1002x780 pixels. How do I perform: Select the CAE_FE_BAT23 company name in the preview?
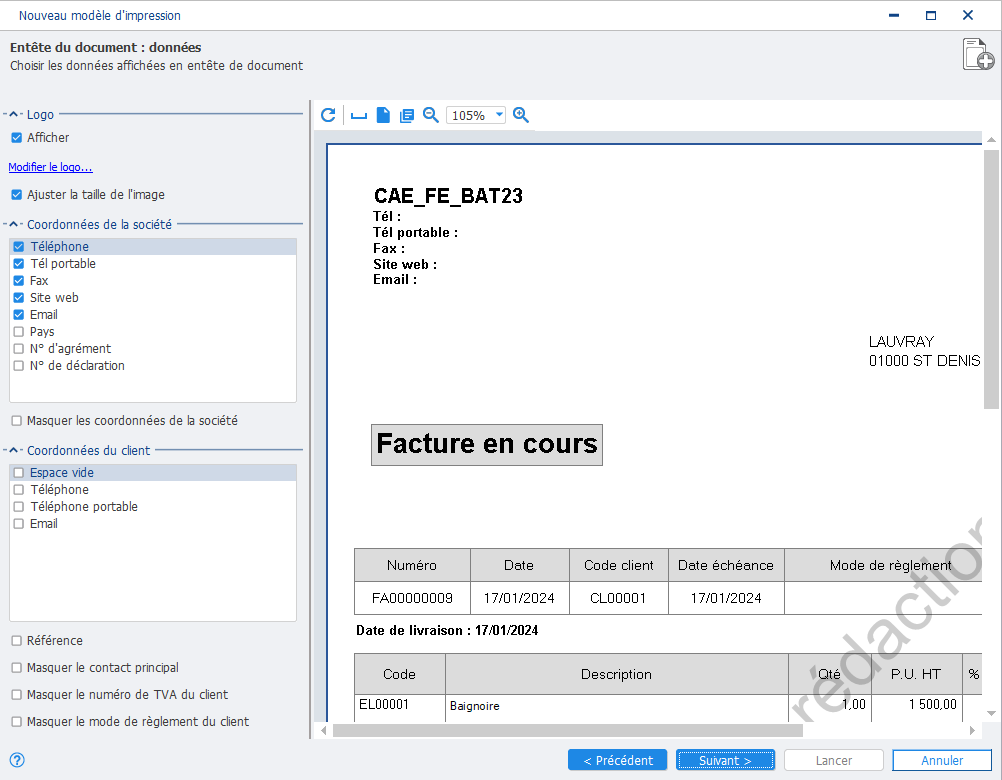tap(448, 195)
